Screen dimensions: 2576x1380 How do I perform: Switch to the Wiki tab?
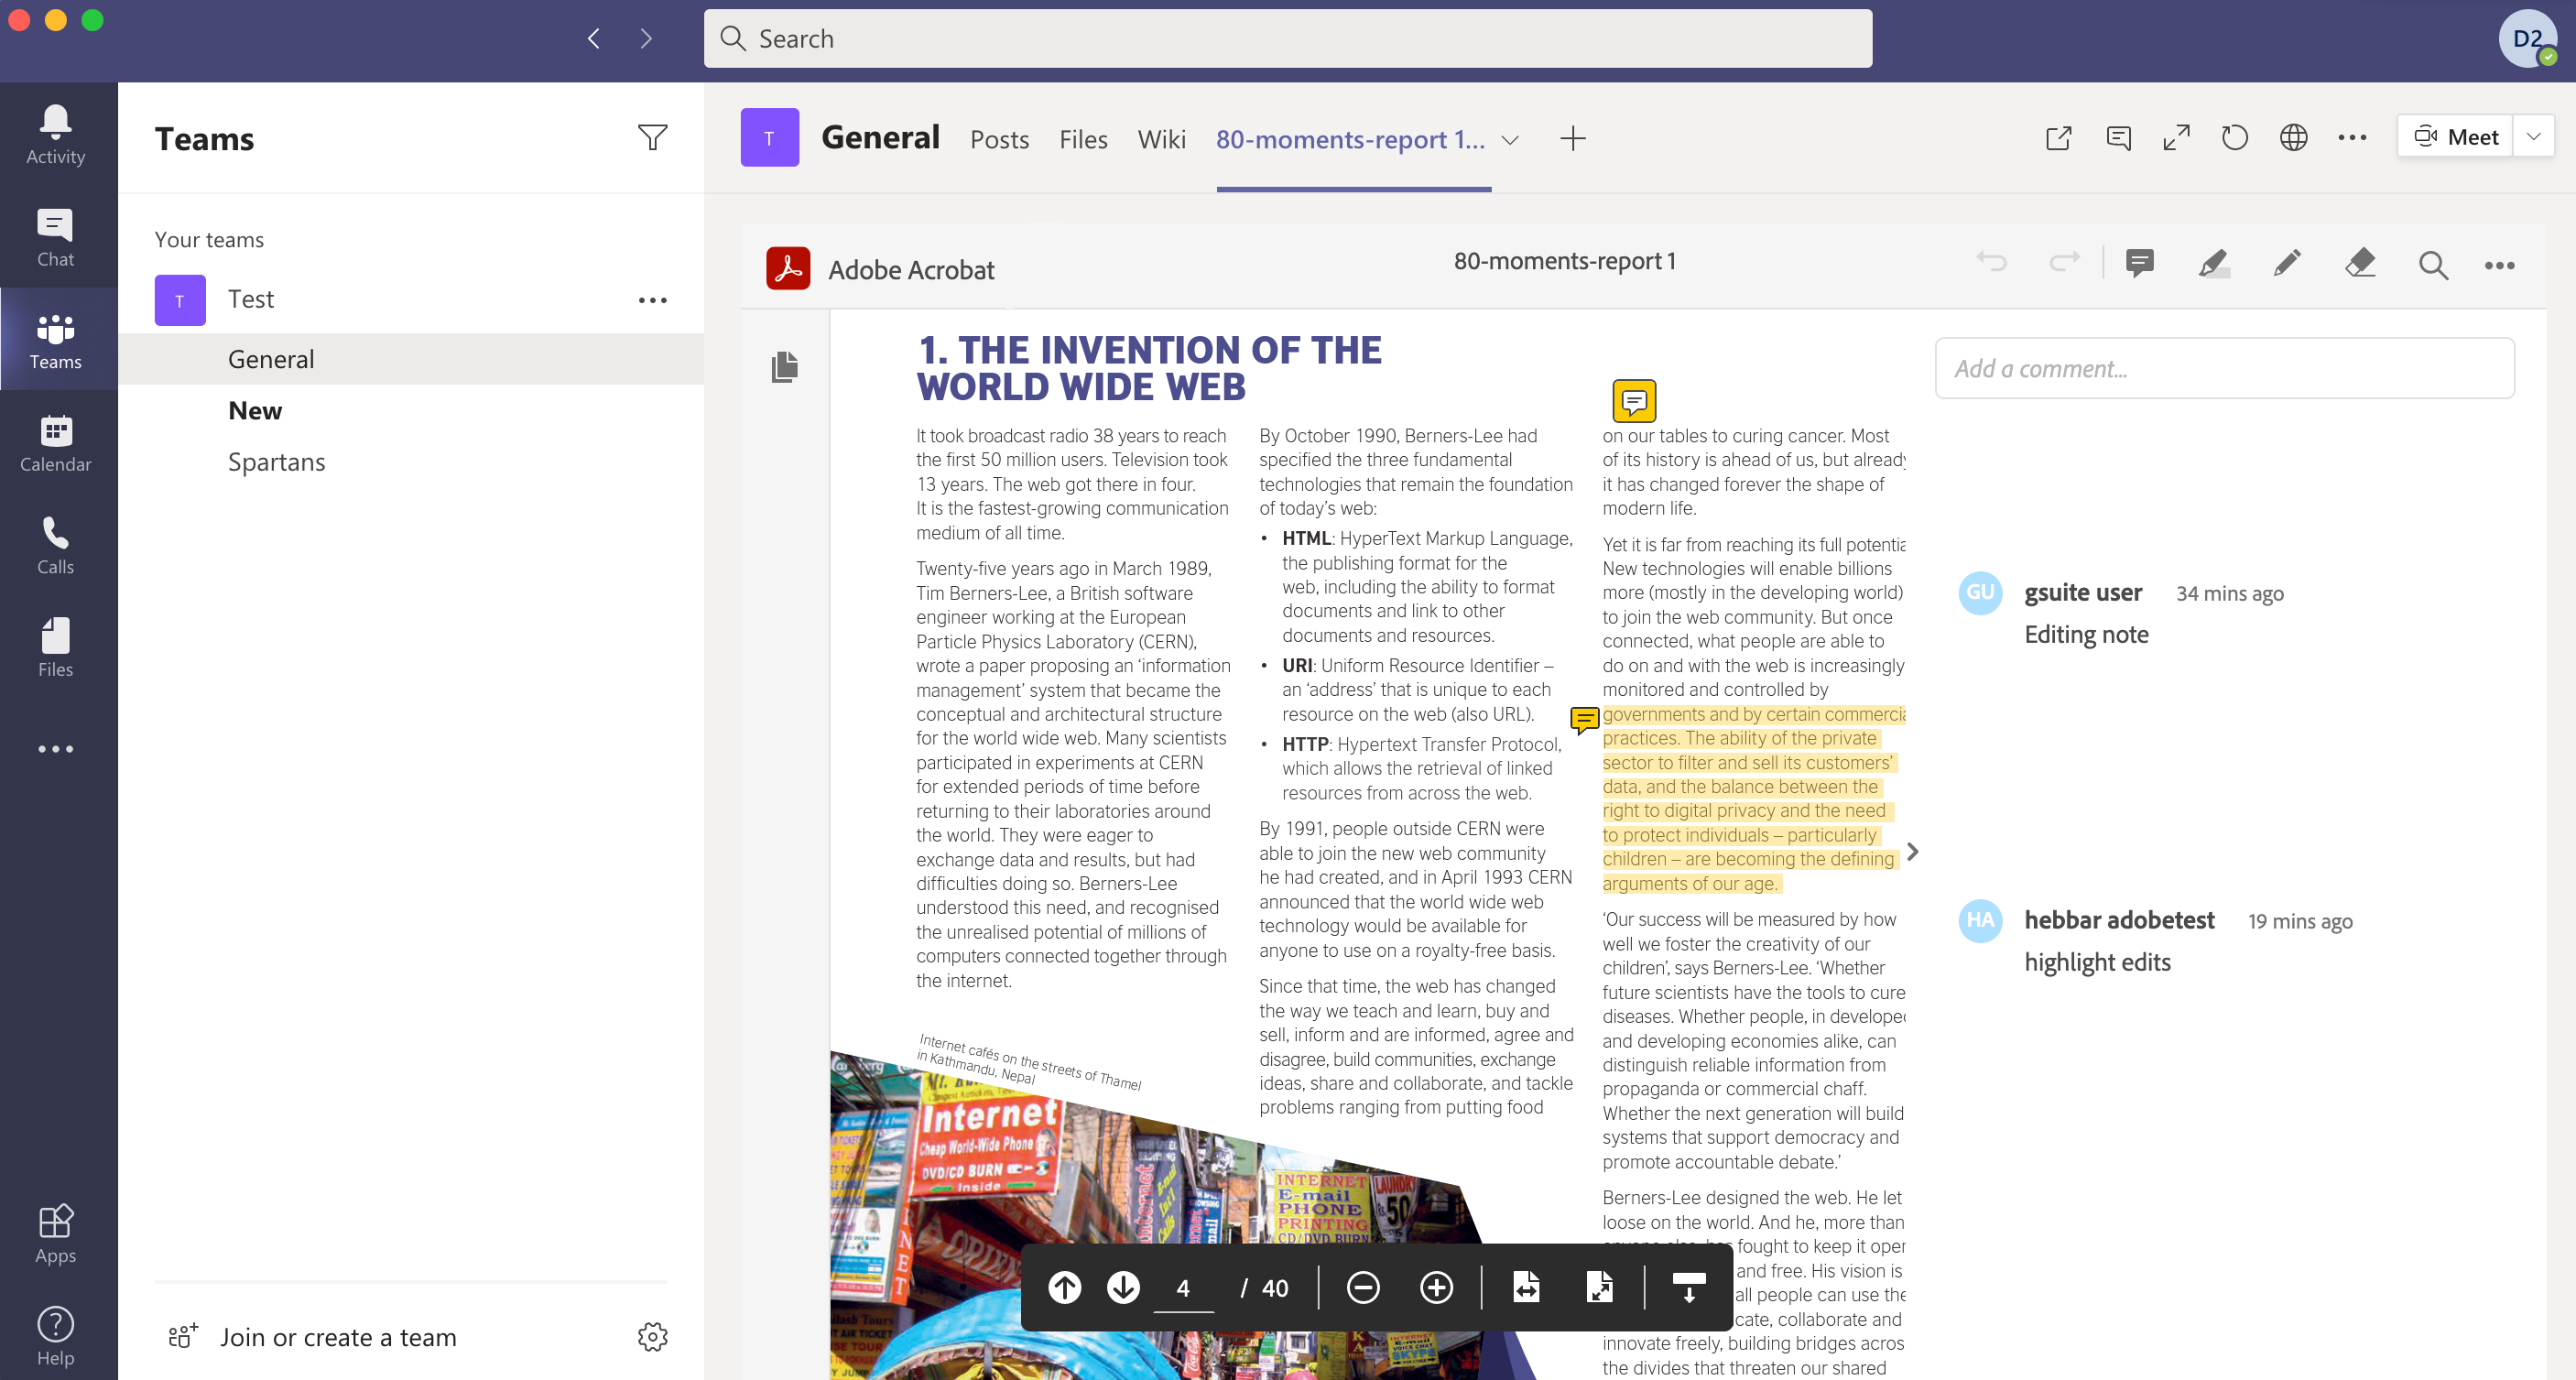click(1161, 139)
